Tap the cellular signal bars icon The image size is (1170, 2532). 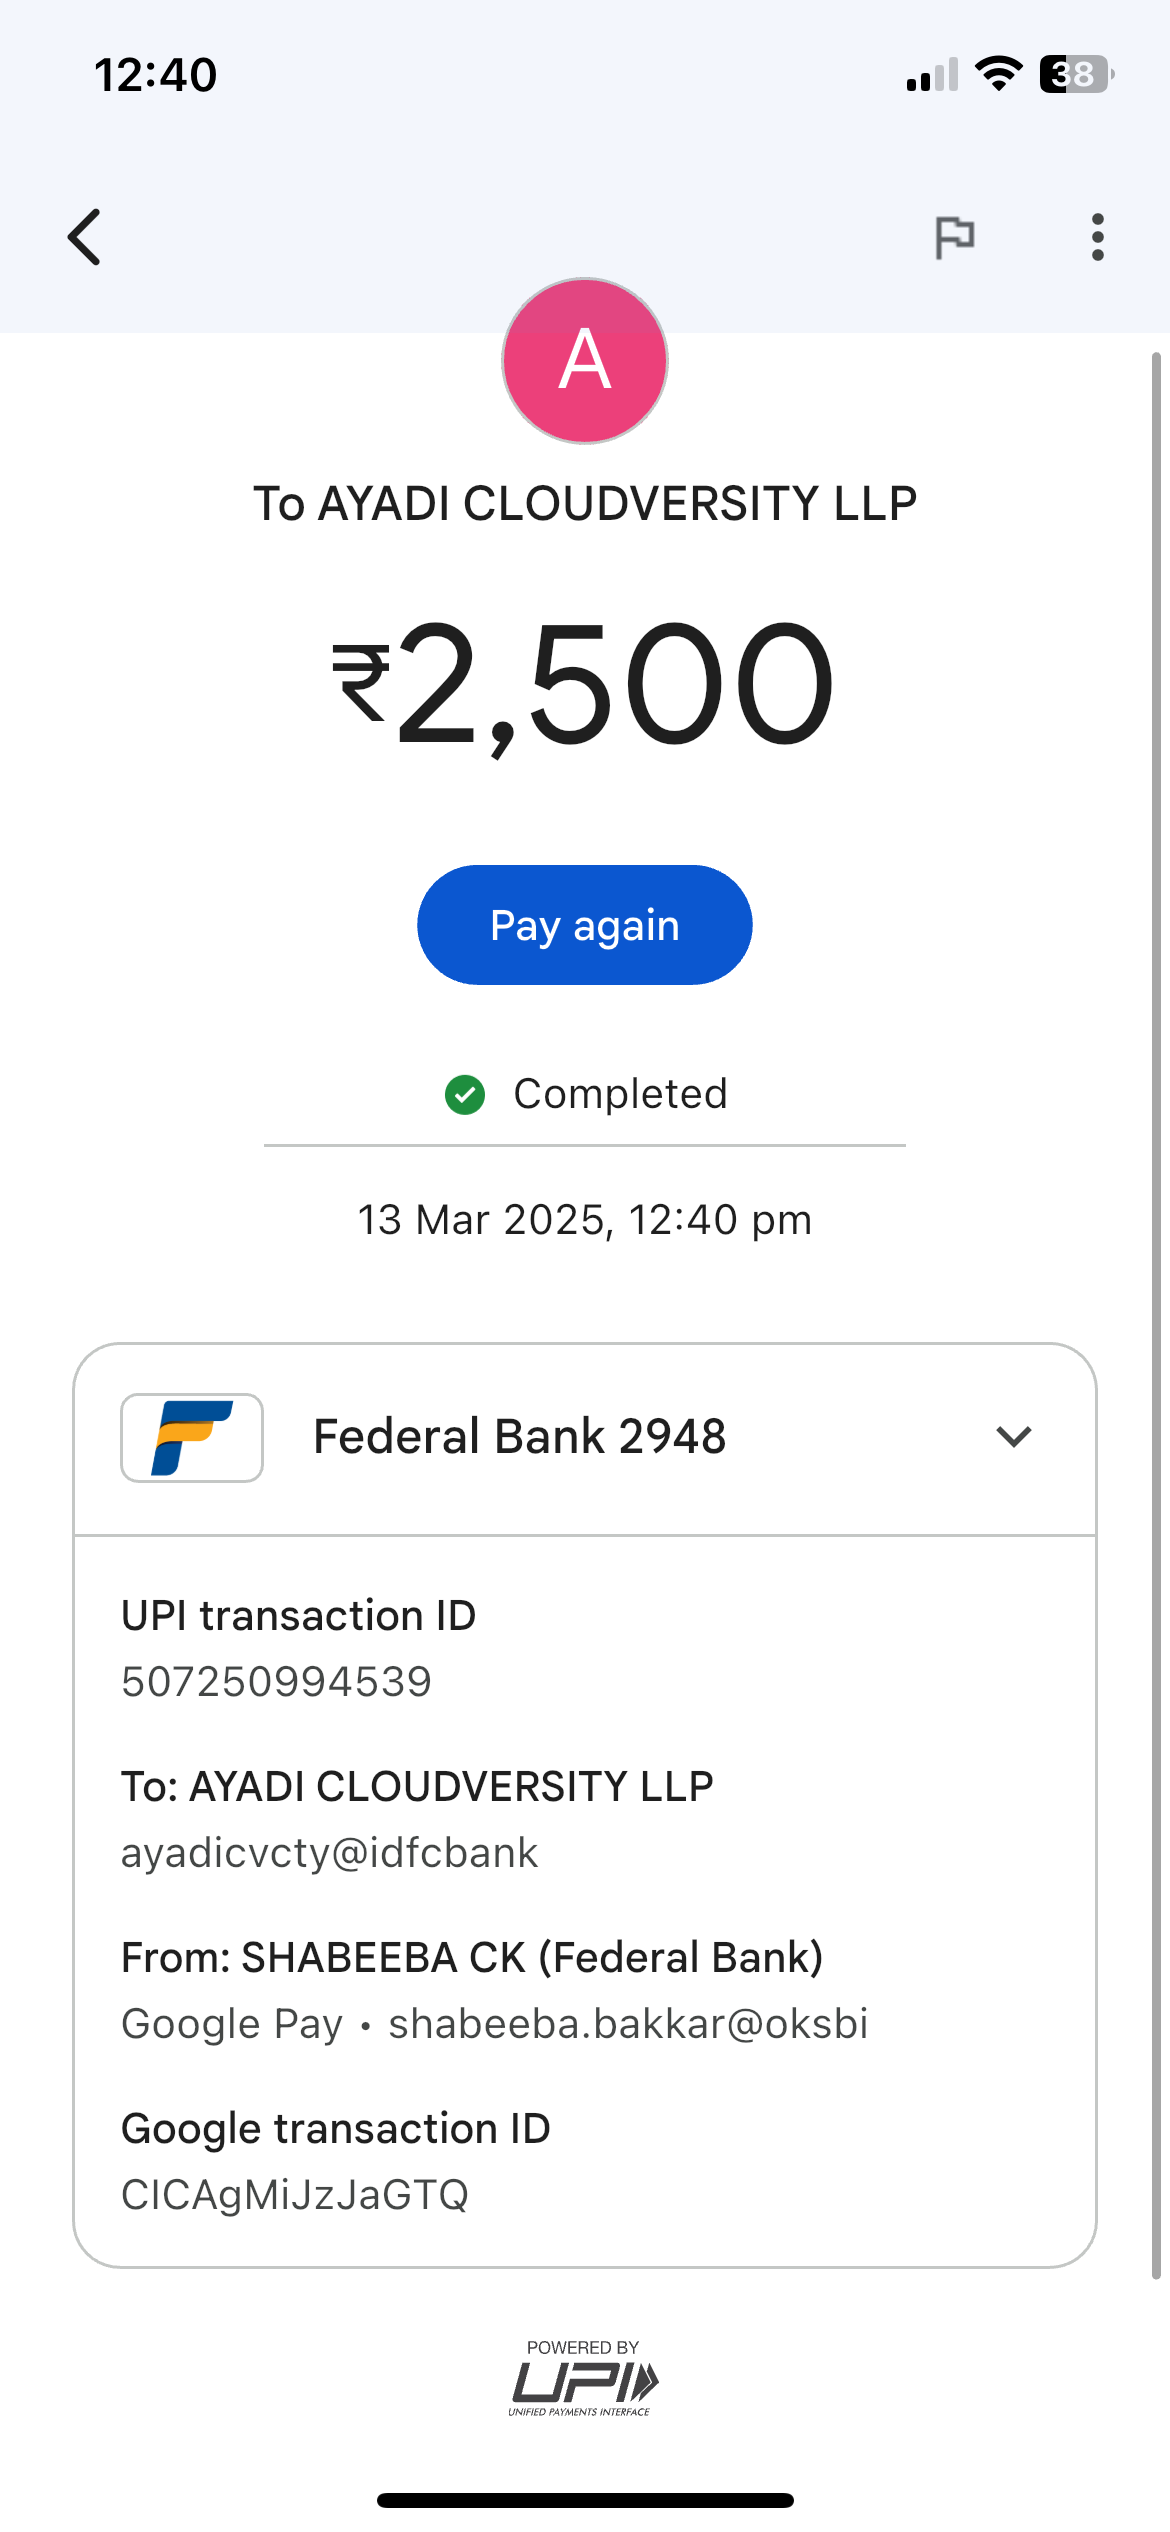932,75
